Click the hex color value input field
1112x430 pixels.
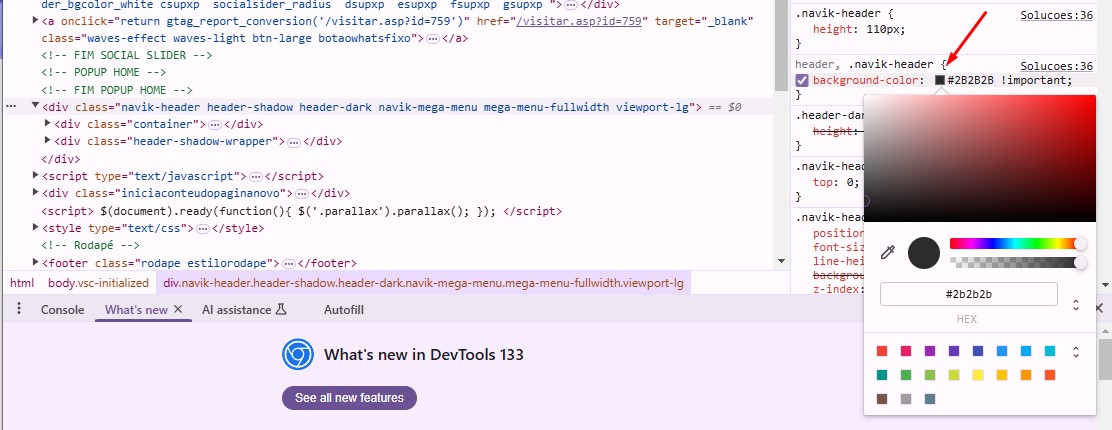tap(968, 294)
